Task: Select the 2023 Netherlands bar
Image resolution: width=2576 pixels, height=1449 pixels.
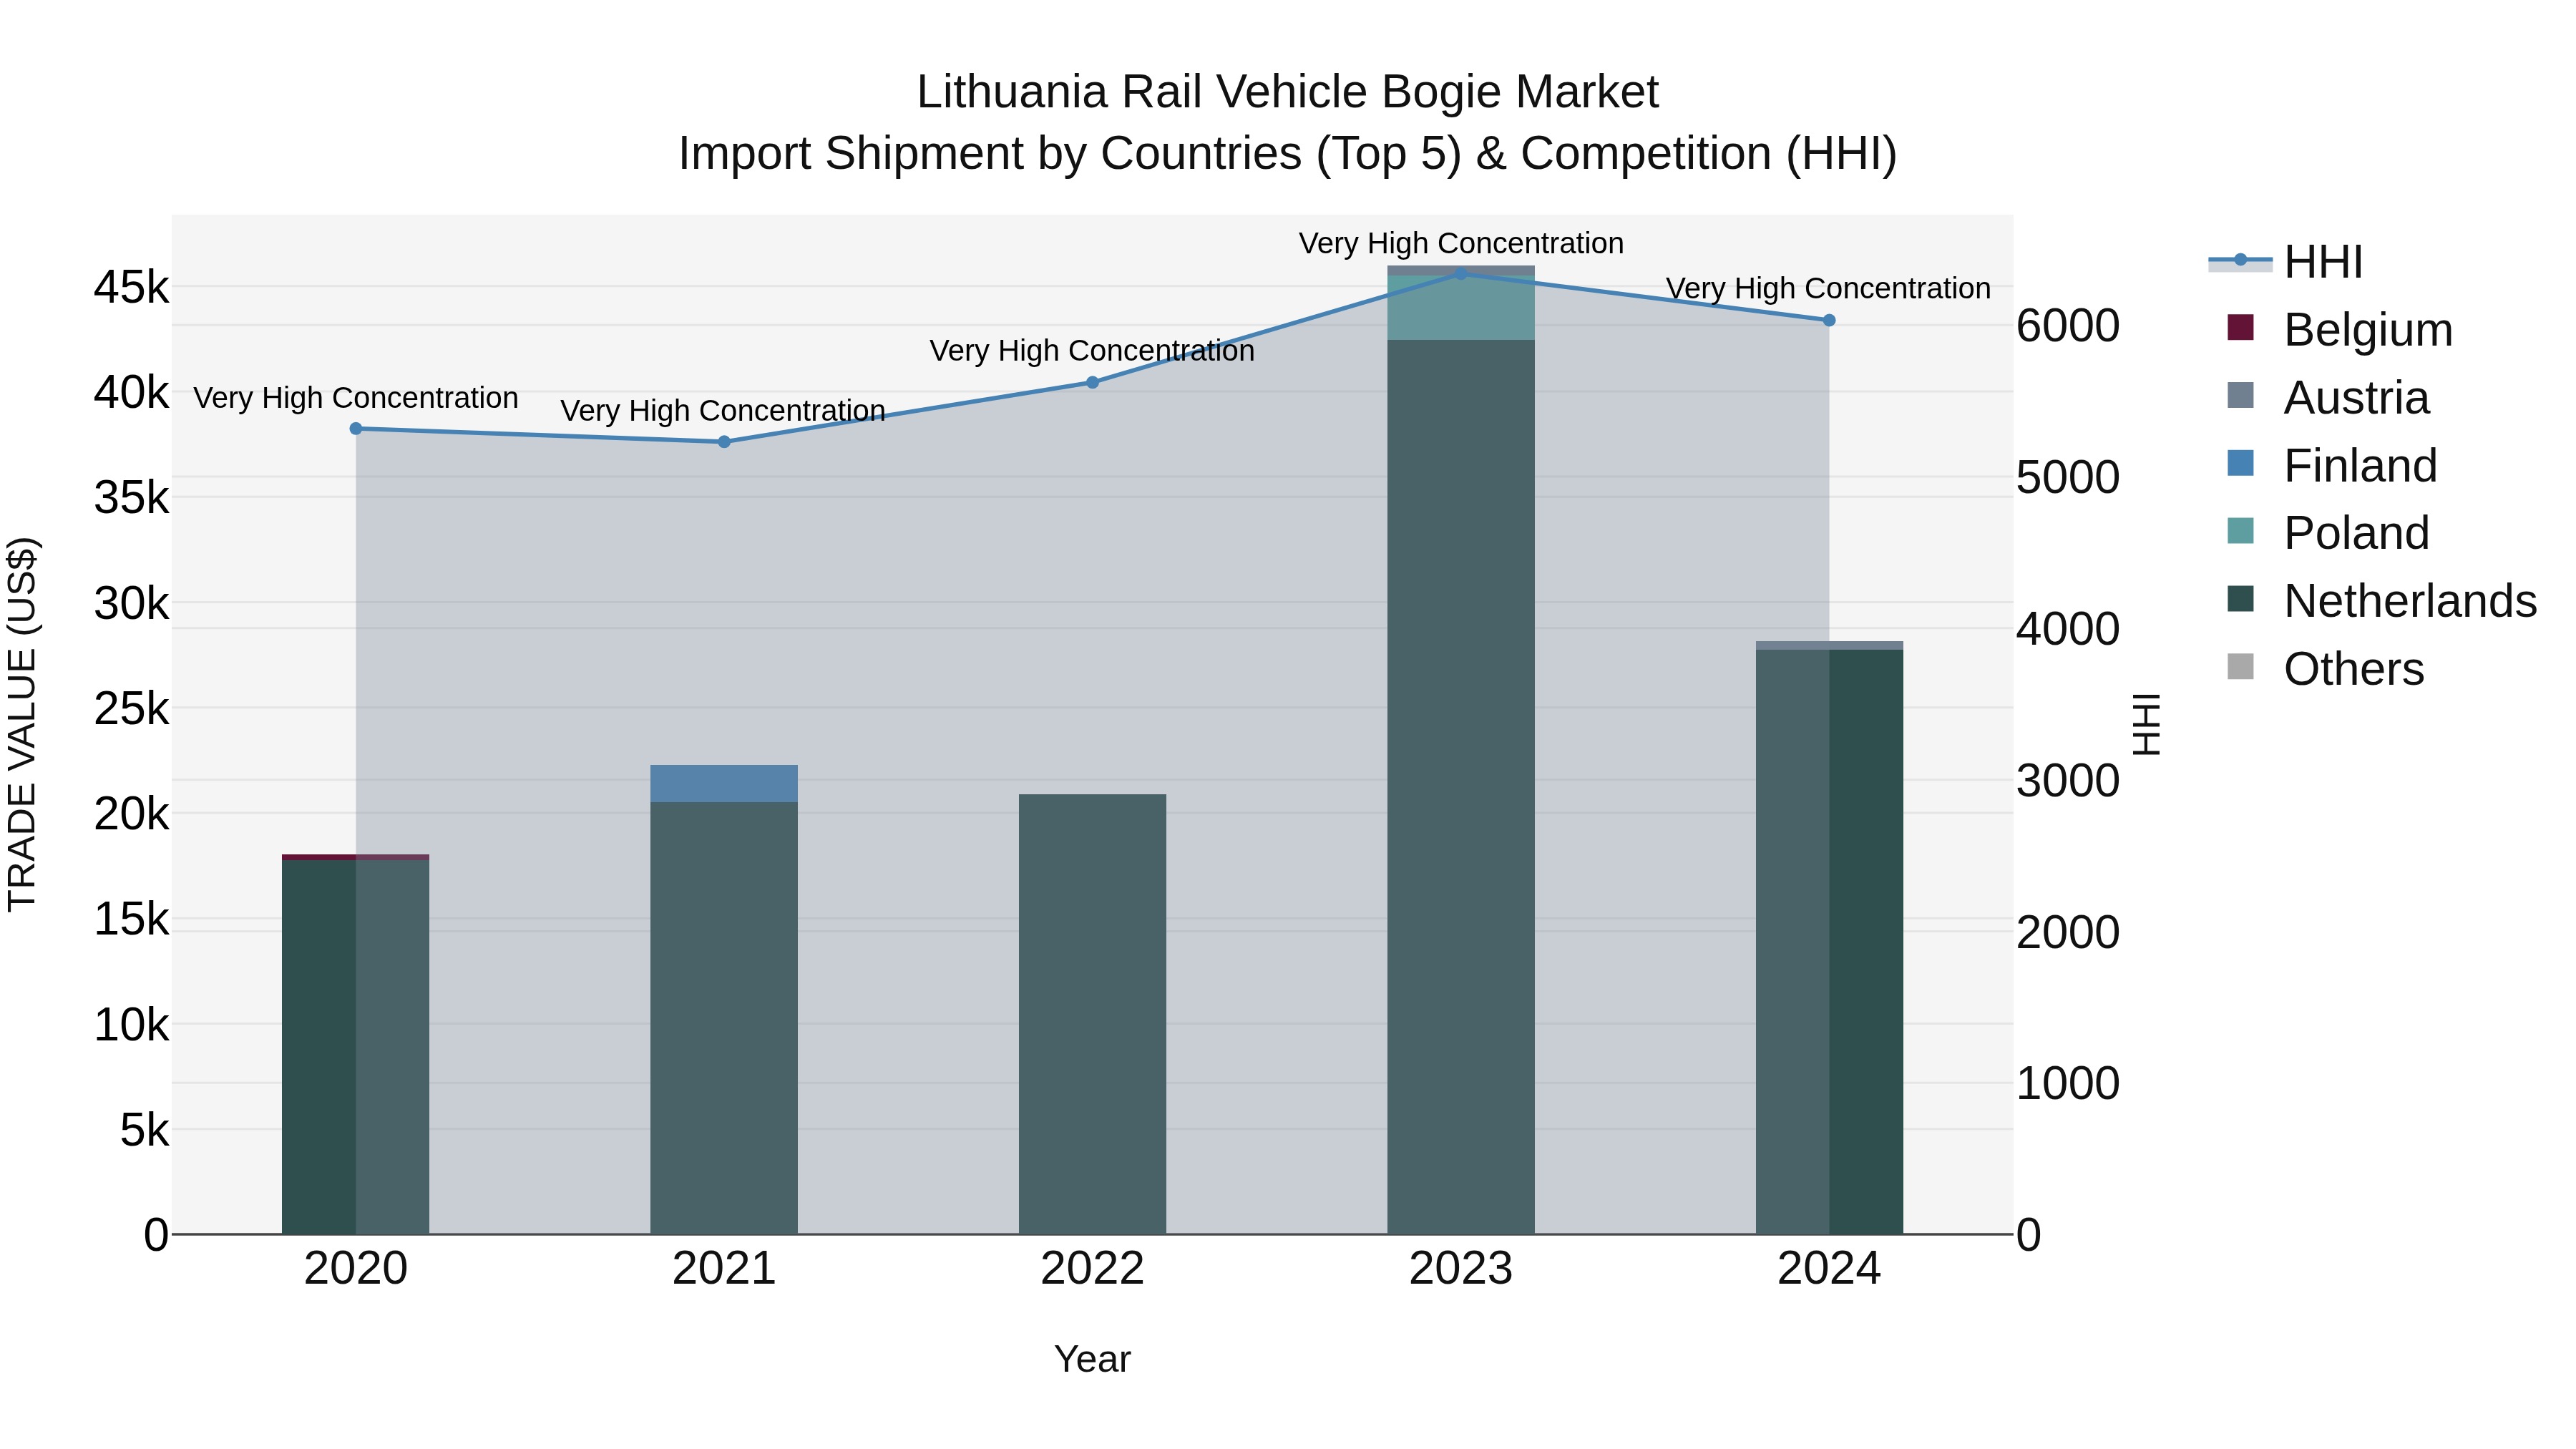Action: coord(1460,787)
